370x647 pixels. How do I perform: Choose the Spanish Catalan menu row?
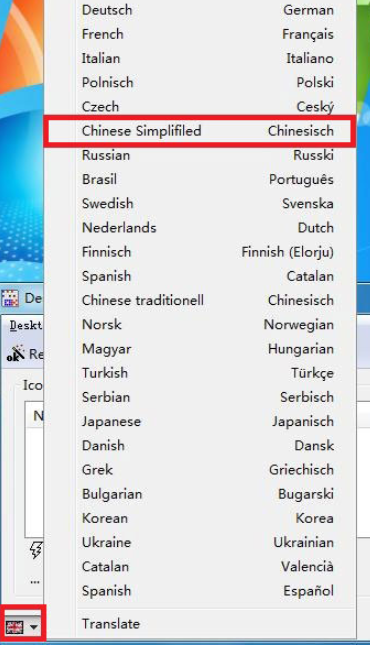200,276
